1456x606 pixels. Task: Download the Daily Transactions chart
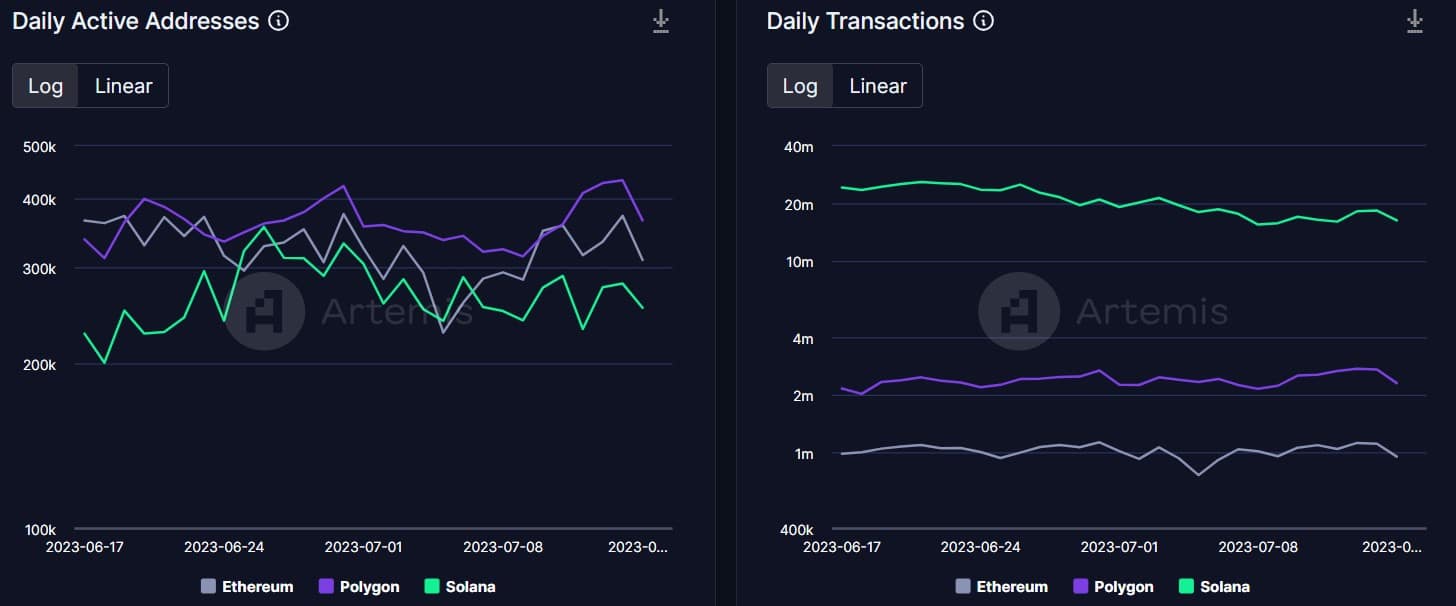[1415, 21]
